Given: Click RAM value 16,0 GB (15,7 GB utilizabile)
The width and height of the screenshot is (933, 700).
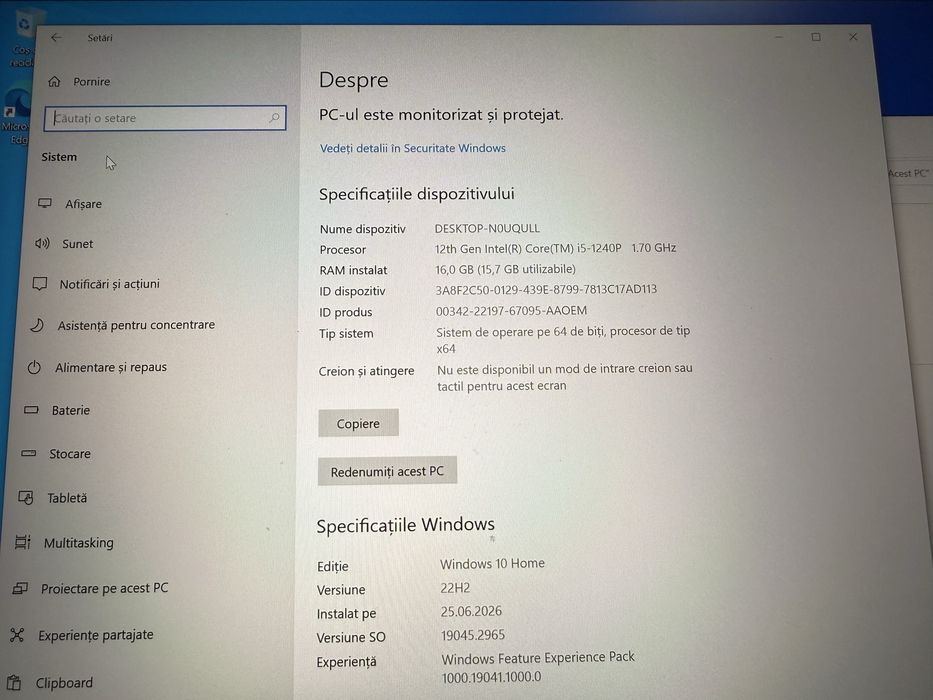Looking at the screenshot, I should click(x=506, y=269).
